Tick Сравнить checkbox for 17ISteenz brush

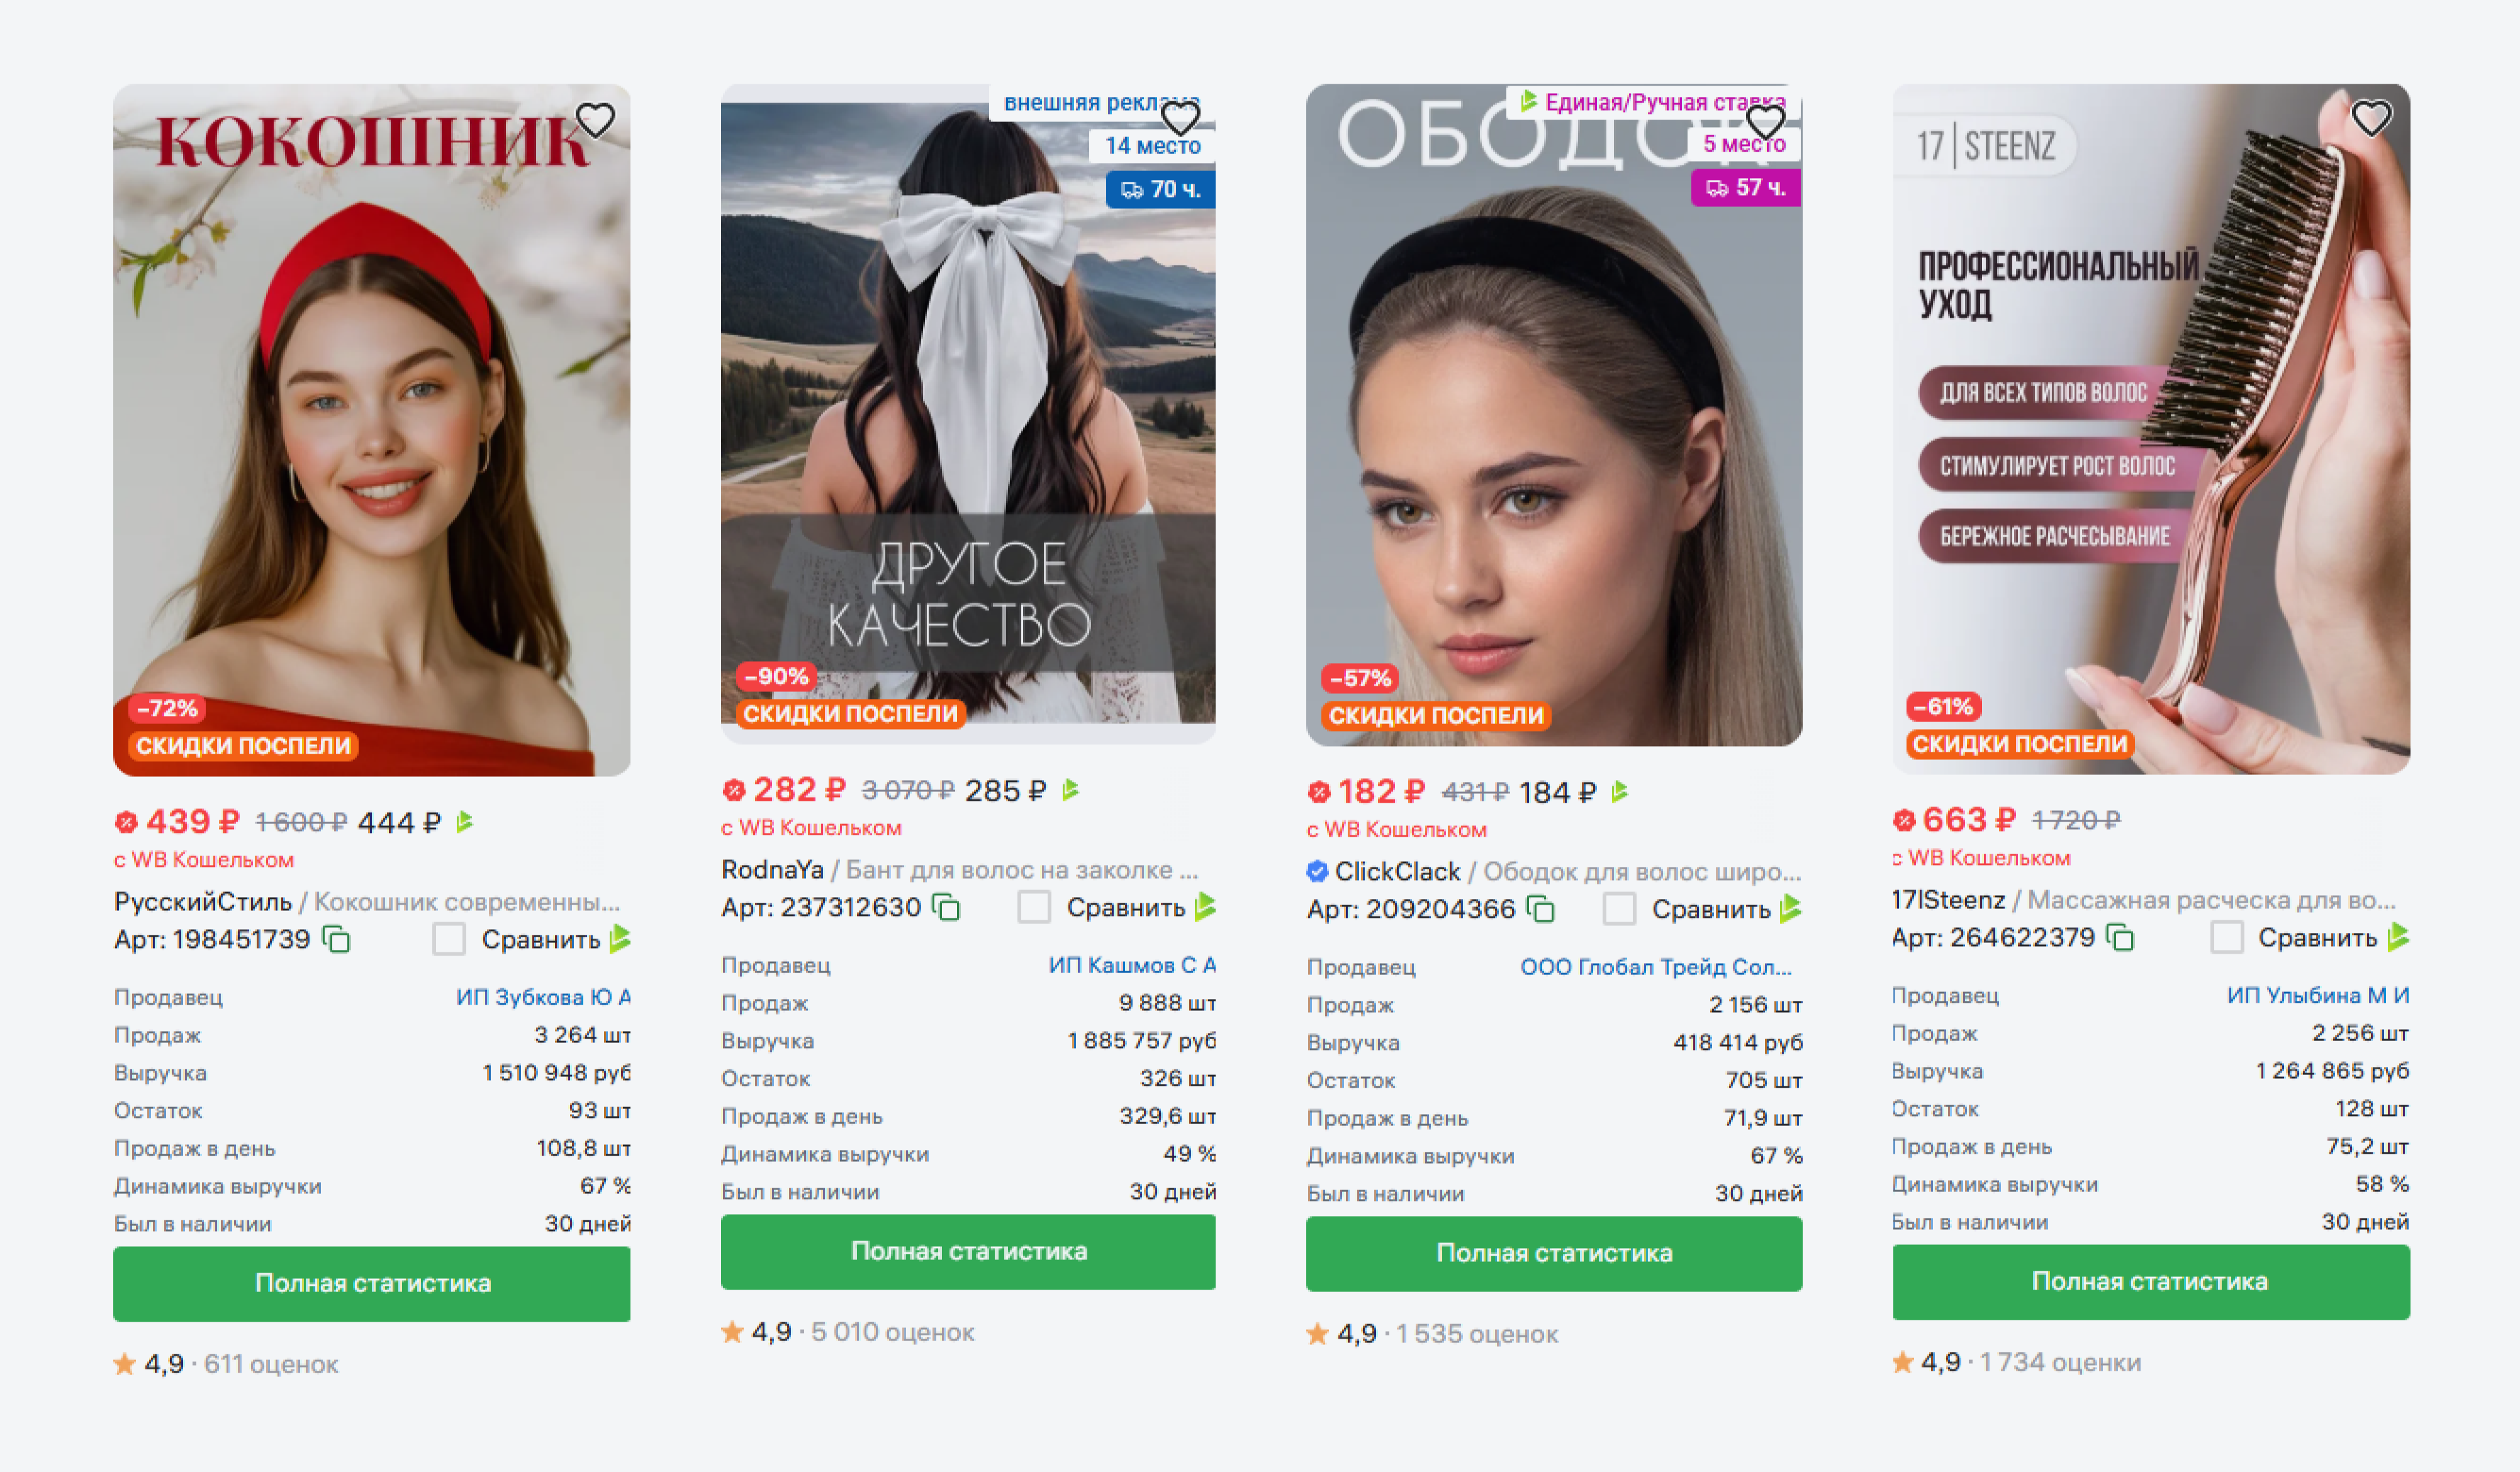(x=2226, y=938)
